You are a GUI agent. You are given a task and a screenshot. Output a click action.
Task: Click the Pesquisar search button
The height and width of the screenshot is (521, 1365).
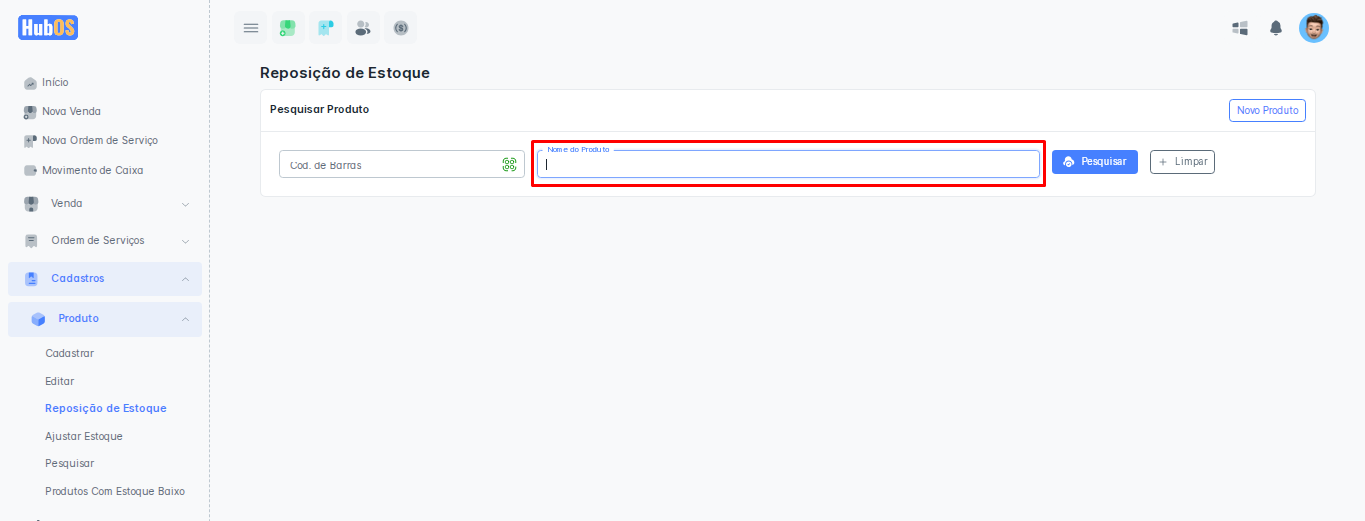(x=1094, y=162)
